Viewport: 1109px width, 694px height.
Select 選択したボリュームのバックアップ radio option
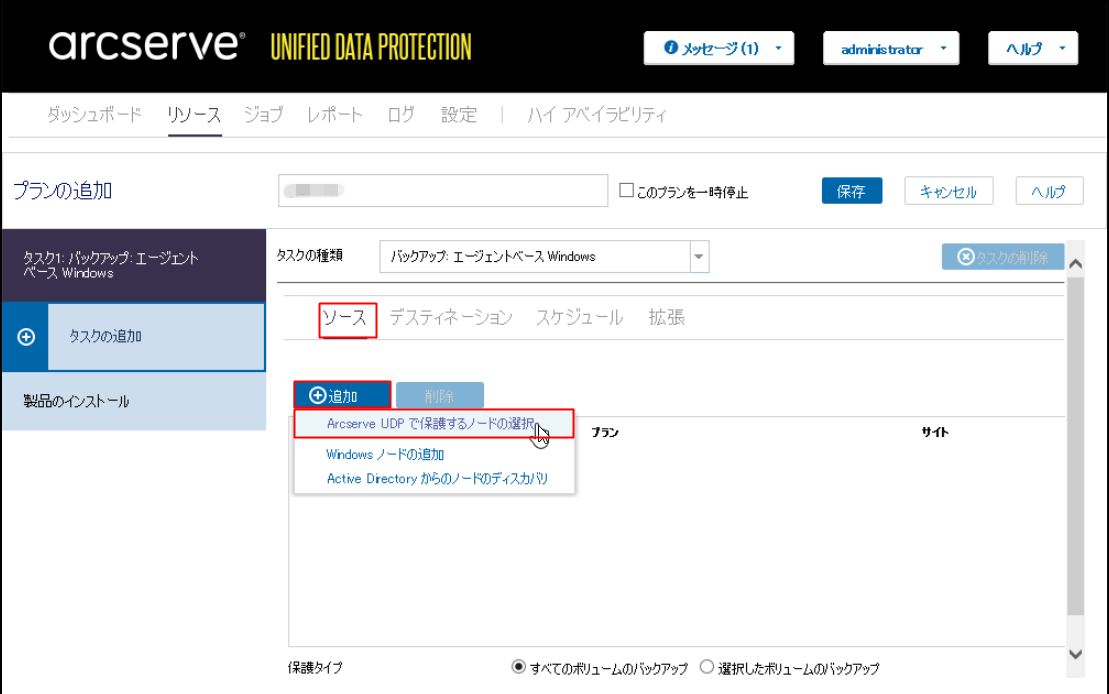(x=708, y=667)
